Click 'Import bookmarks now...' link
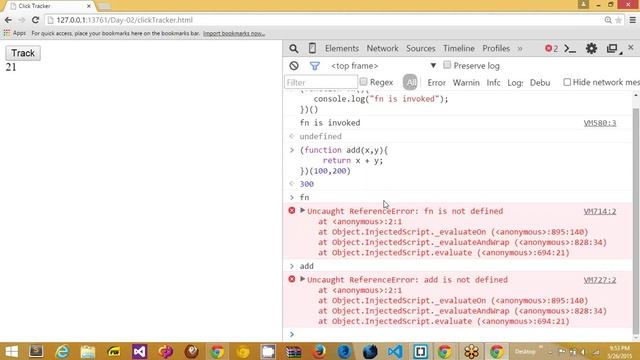Screen dimensions: 640x360 (234, 33)
